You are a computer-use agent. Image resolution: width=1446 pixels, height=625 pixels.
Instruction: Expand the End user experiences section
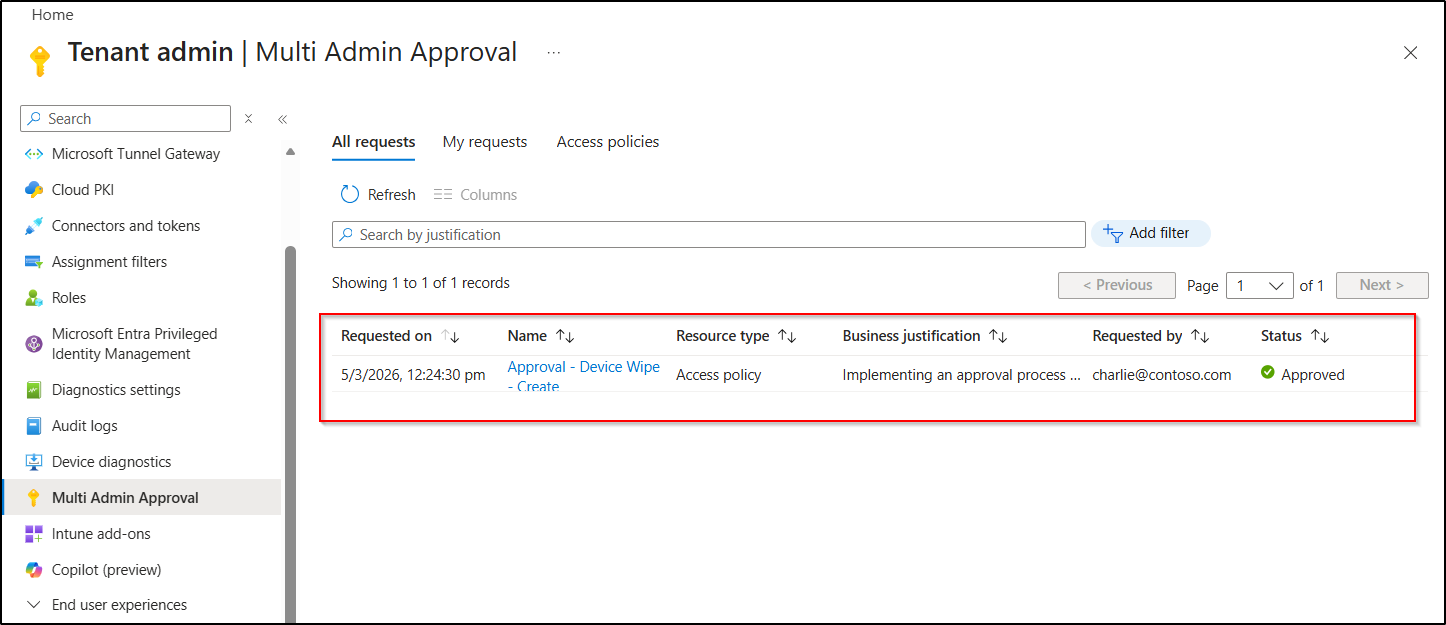coord(119,604)
